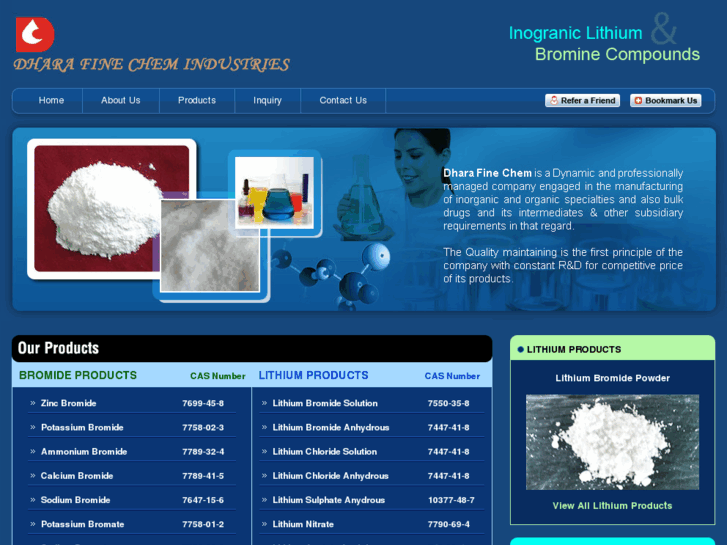The image size is (727, 545).
Task: Click the Dhara Fine Chem Industries title
Action: click(x=152, y=64)
